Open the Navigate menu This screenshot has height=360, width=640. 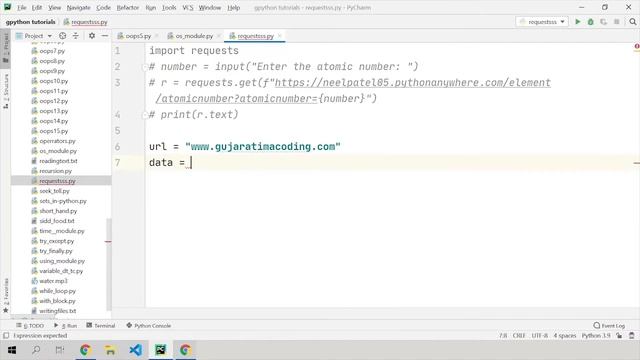pyautogui.click(x=78, y=7)
